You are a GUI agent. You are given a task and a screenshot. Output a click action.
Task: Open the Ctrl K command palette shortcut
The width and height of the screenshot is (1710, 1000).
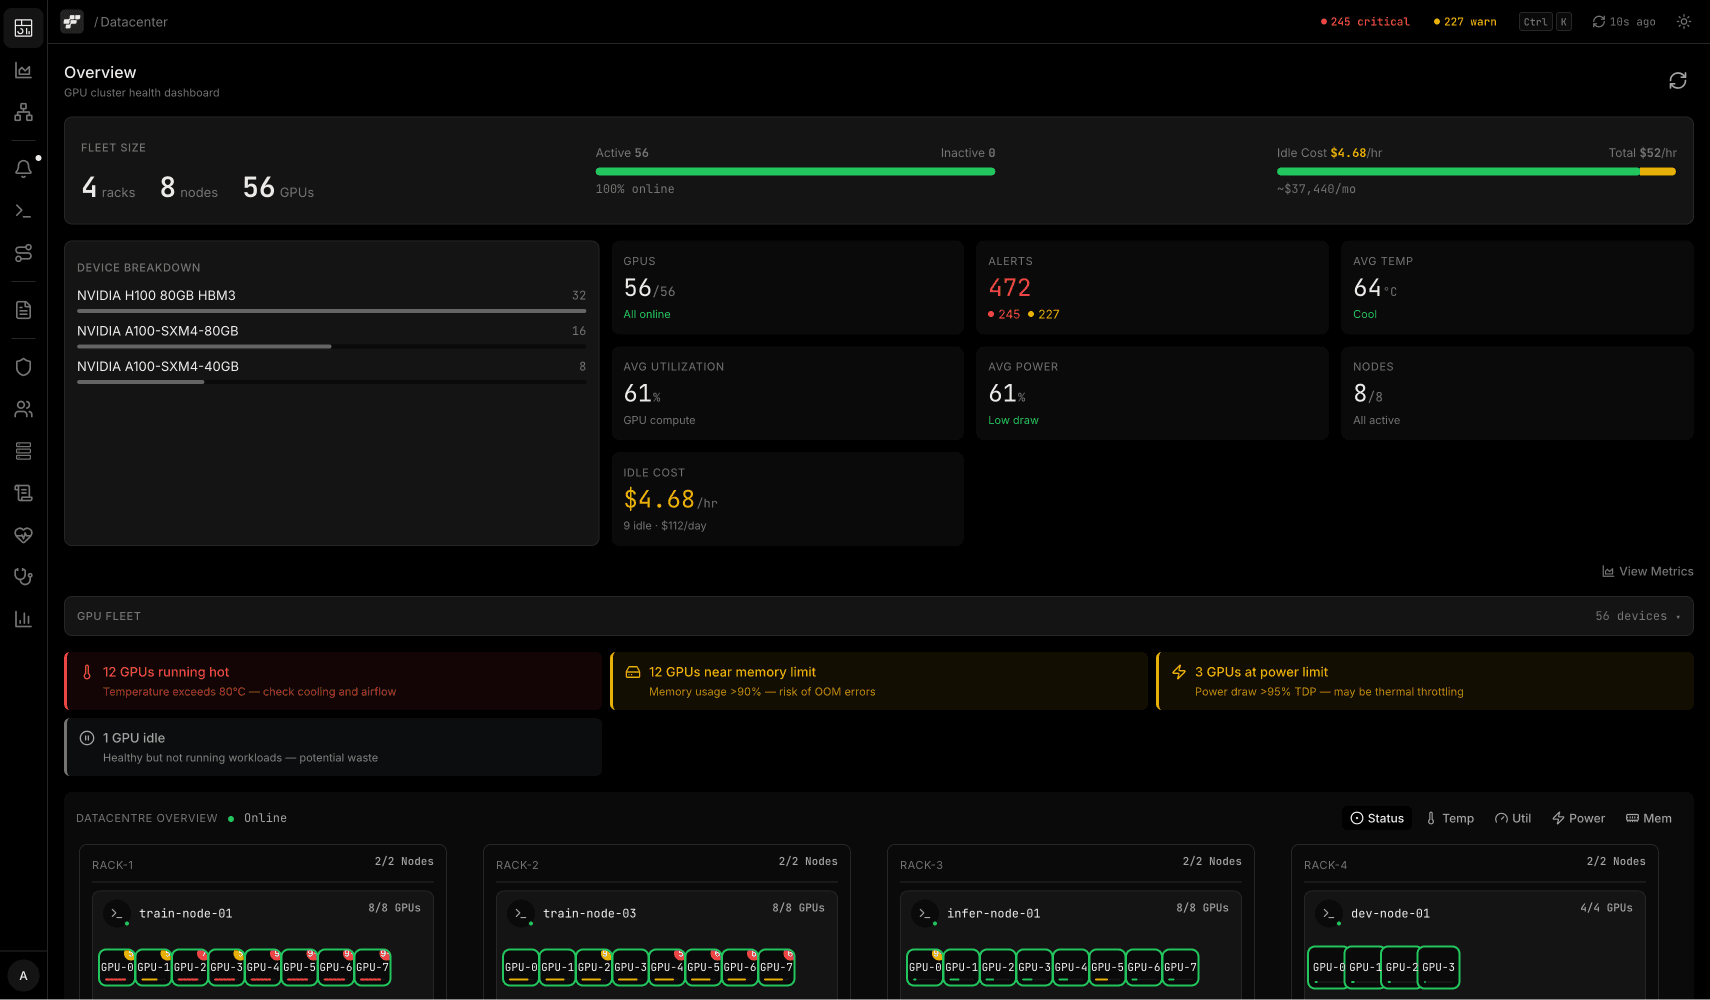1545,22
